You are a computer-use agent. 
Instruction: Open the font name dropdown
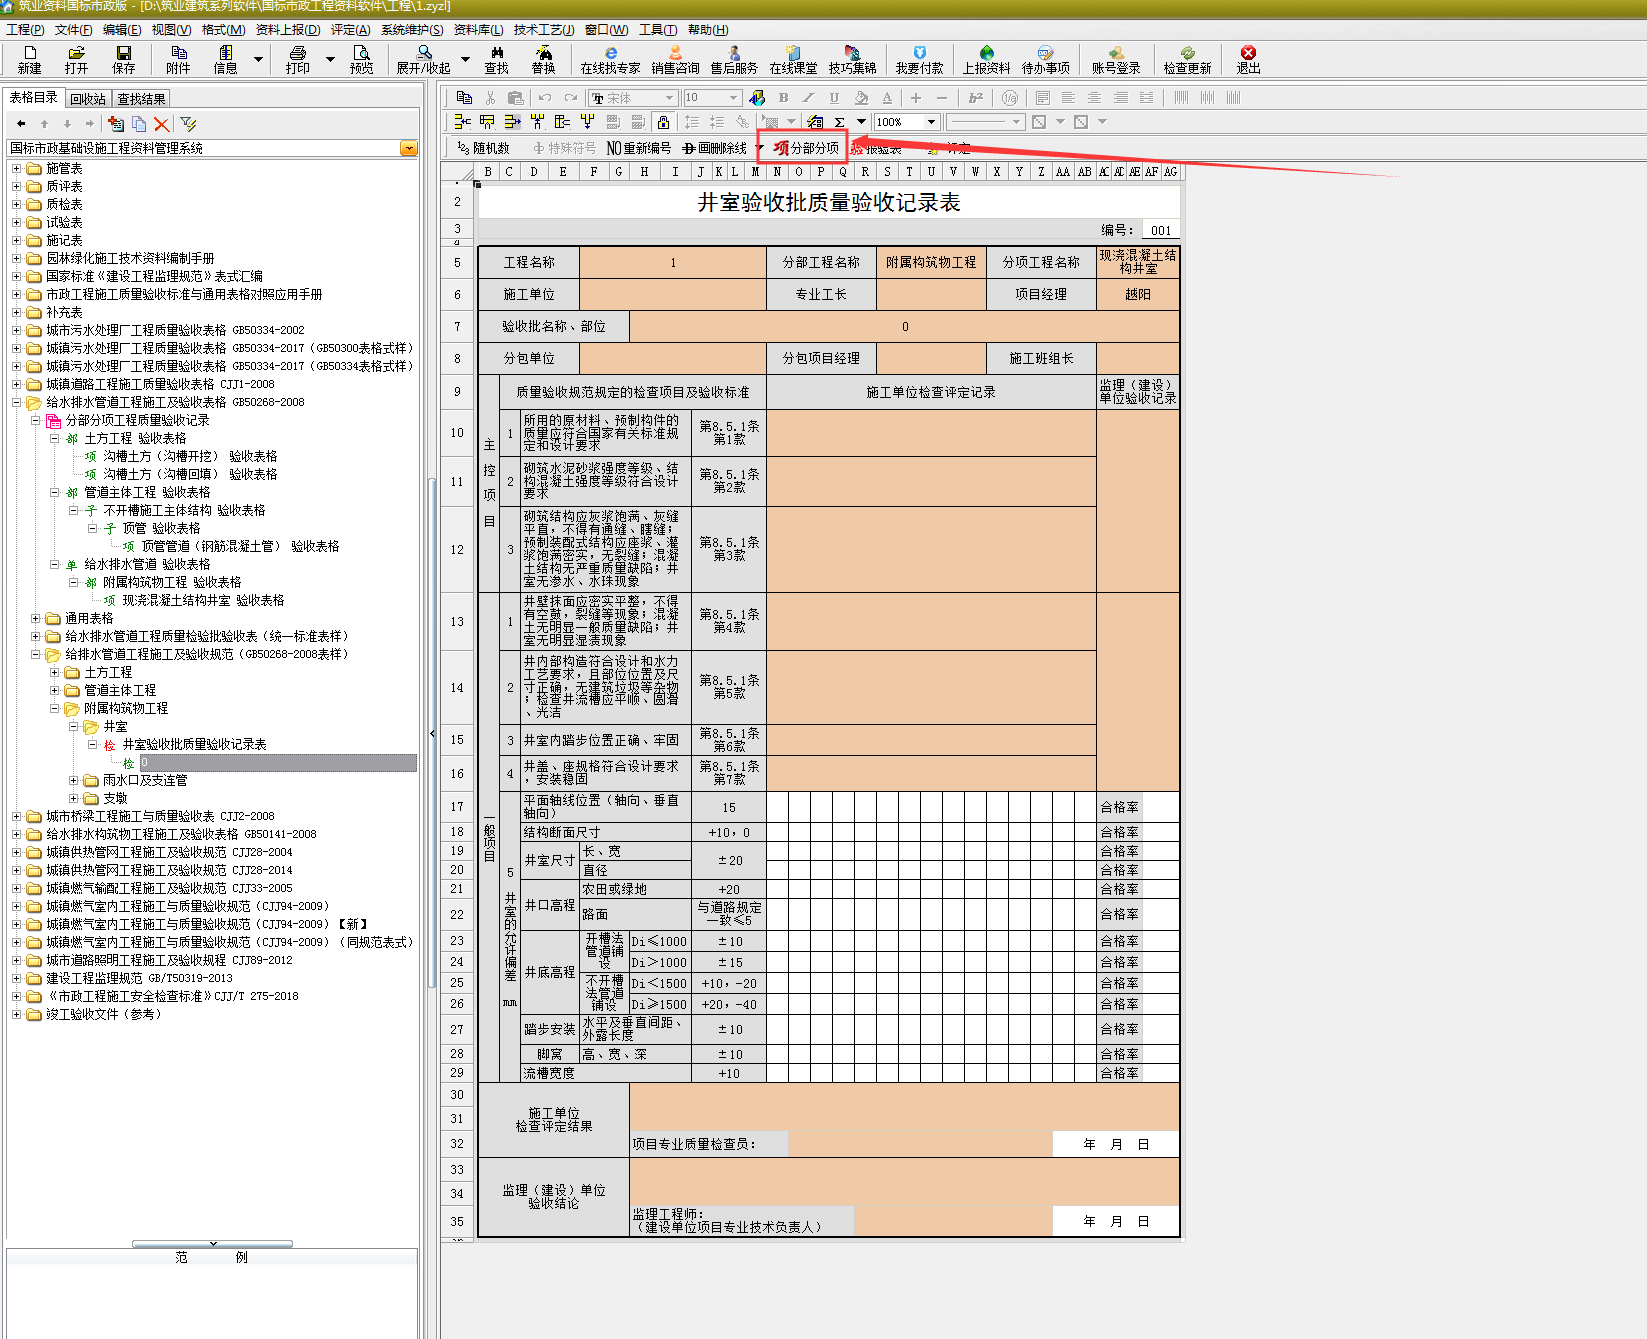tap(669, 97)
